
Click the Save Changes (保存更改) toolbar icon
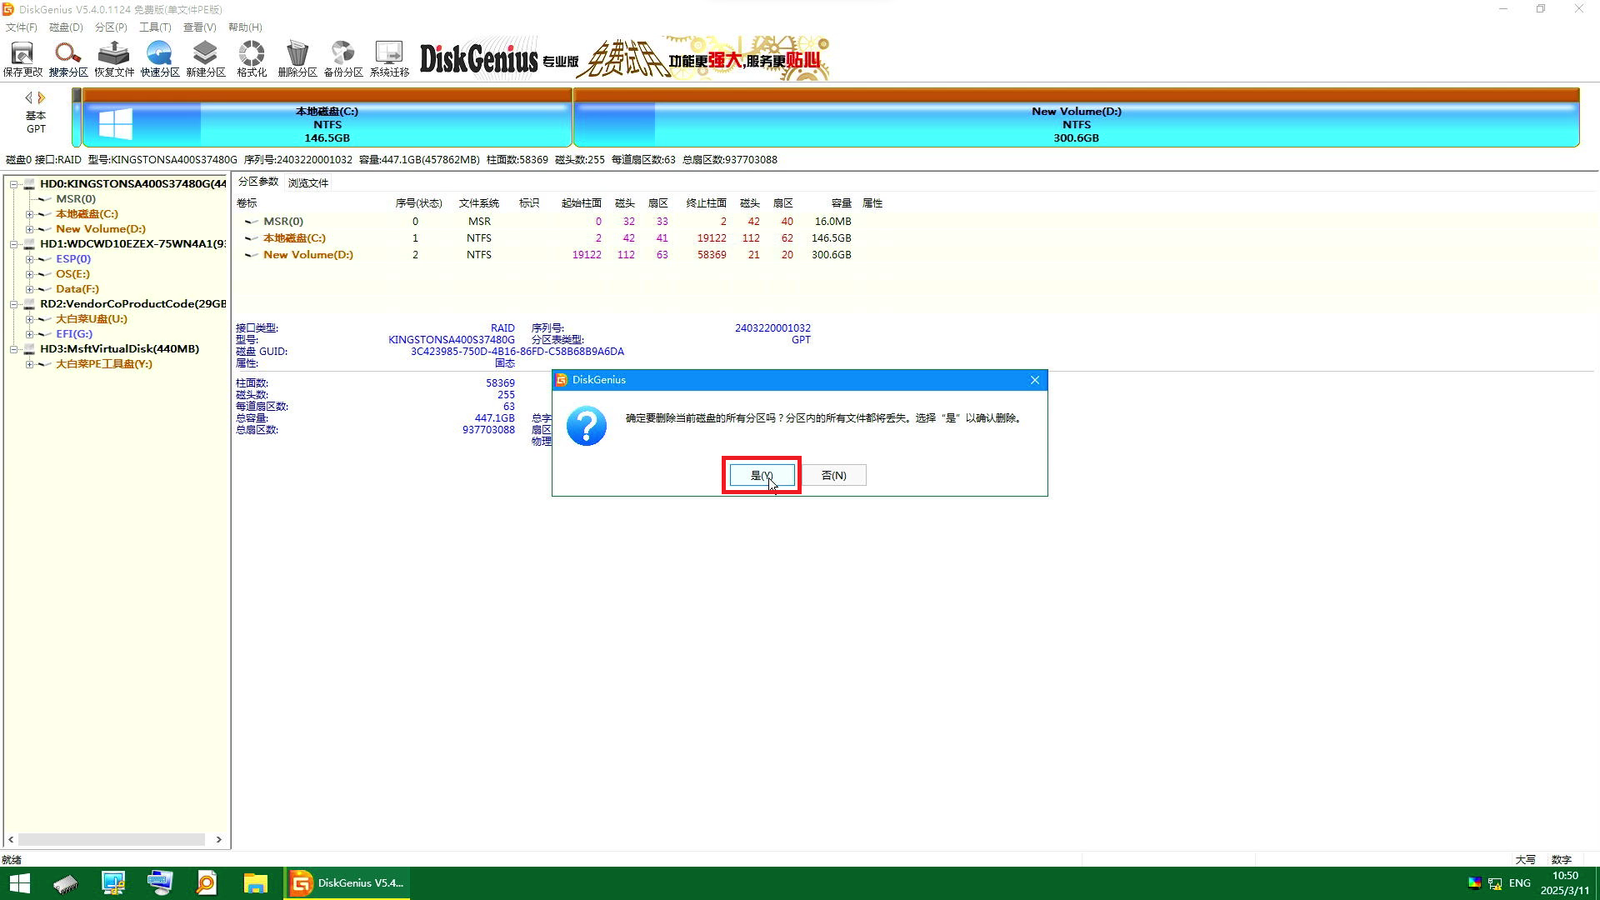click(x=22, y=59)
